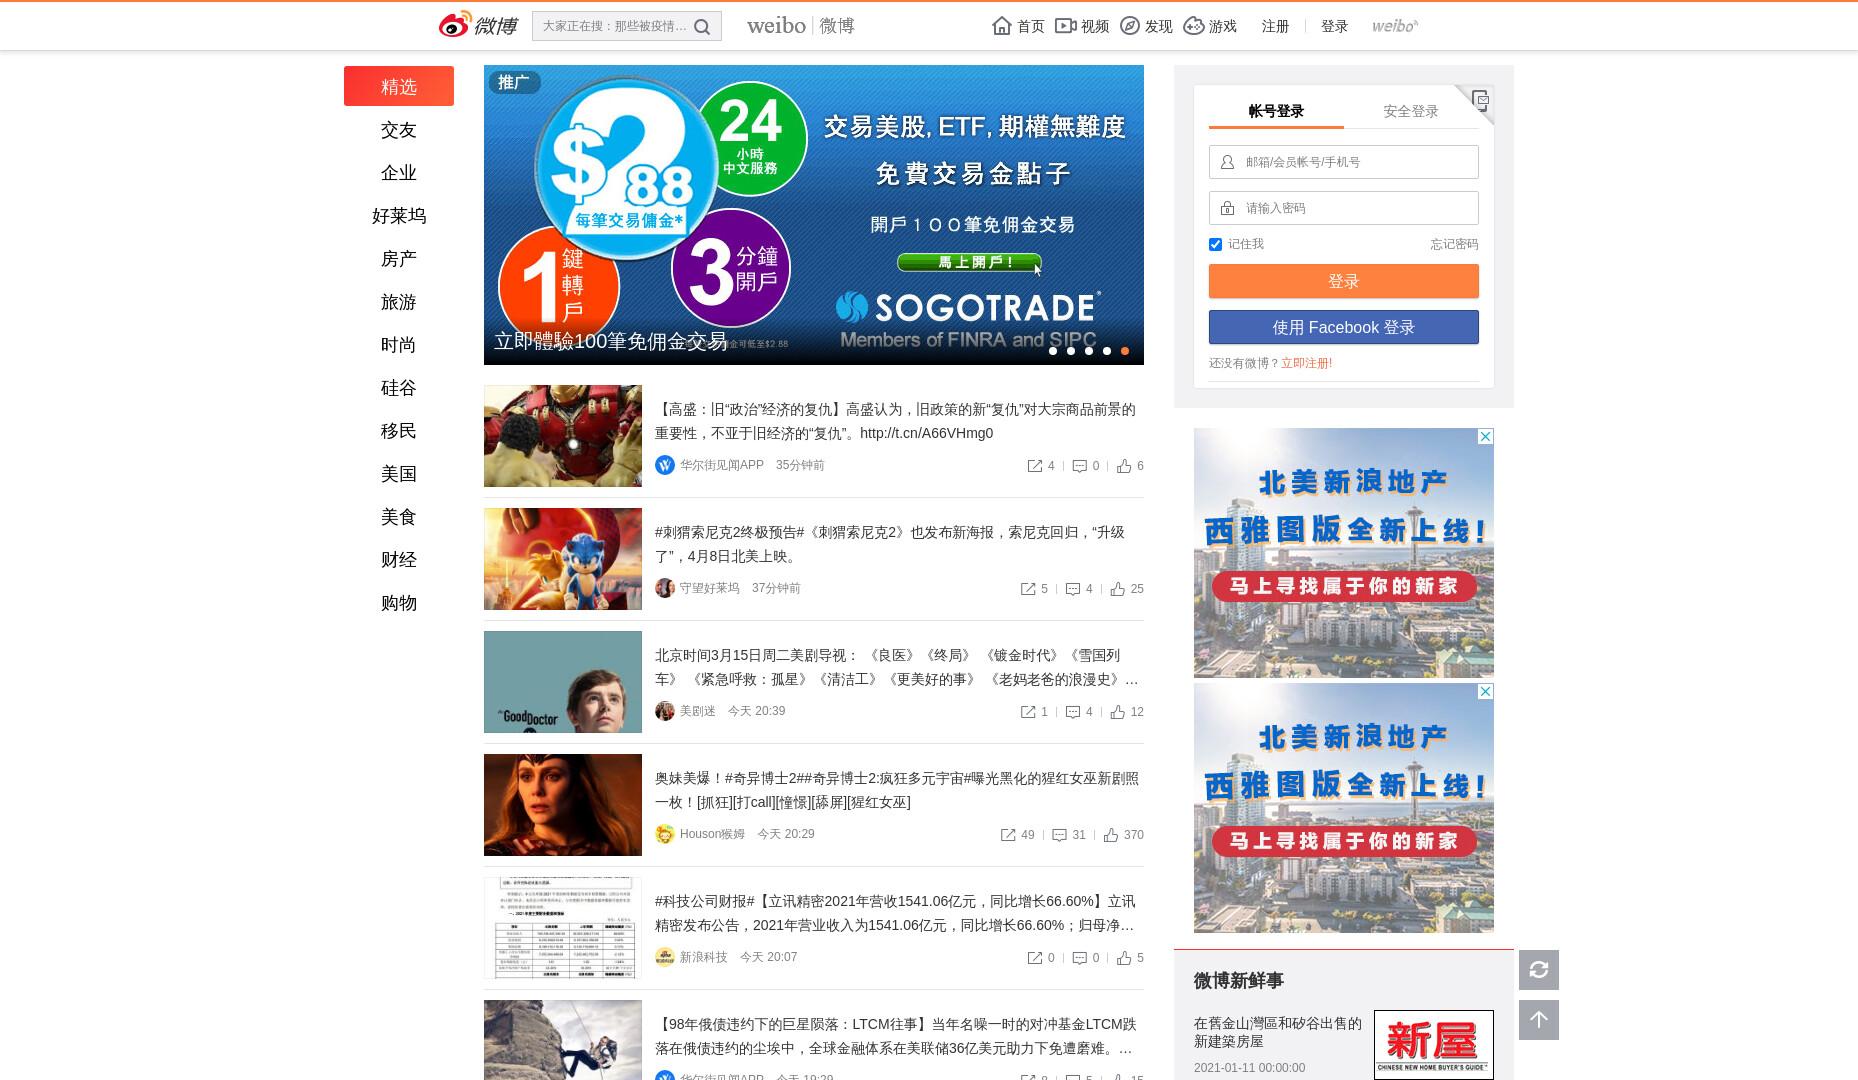The width and height of the screenshot is (1858, 1080).
Task: Click the refresh feed button
Action: click(x=1539, y=970)
